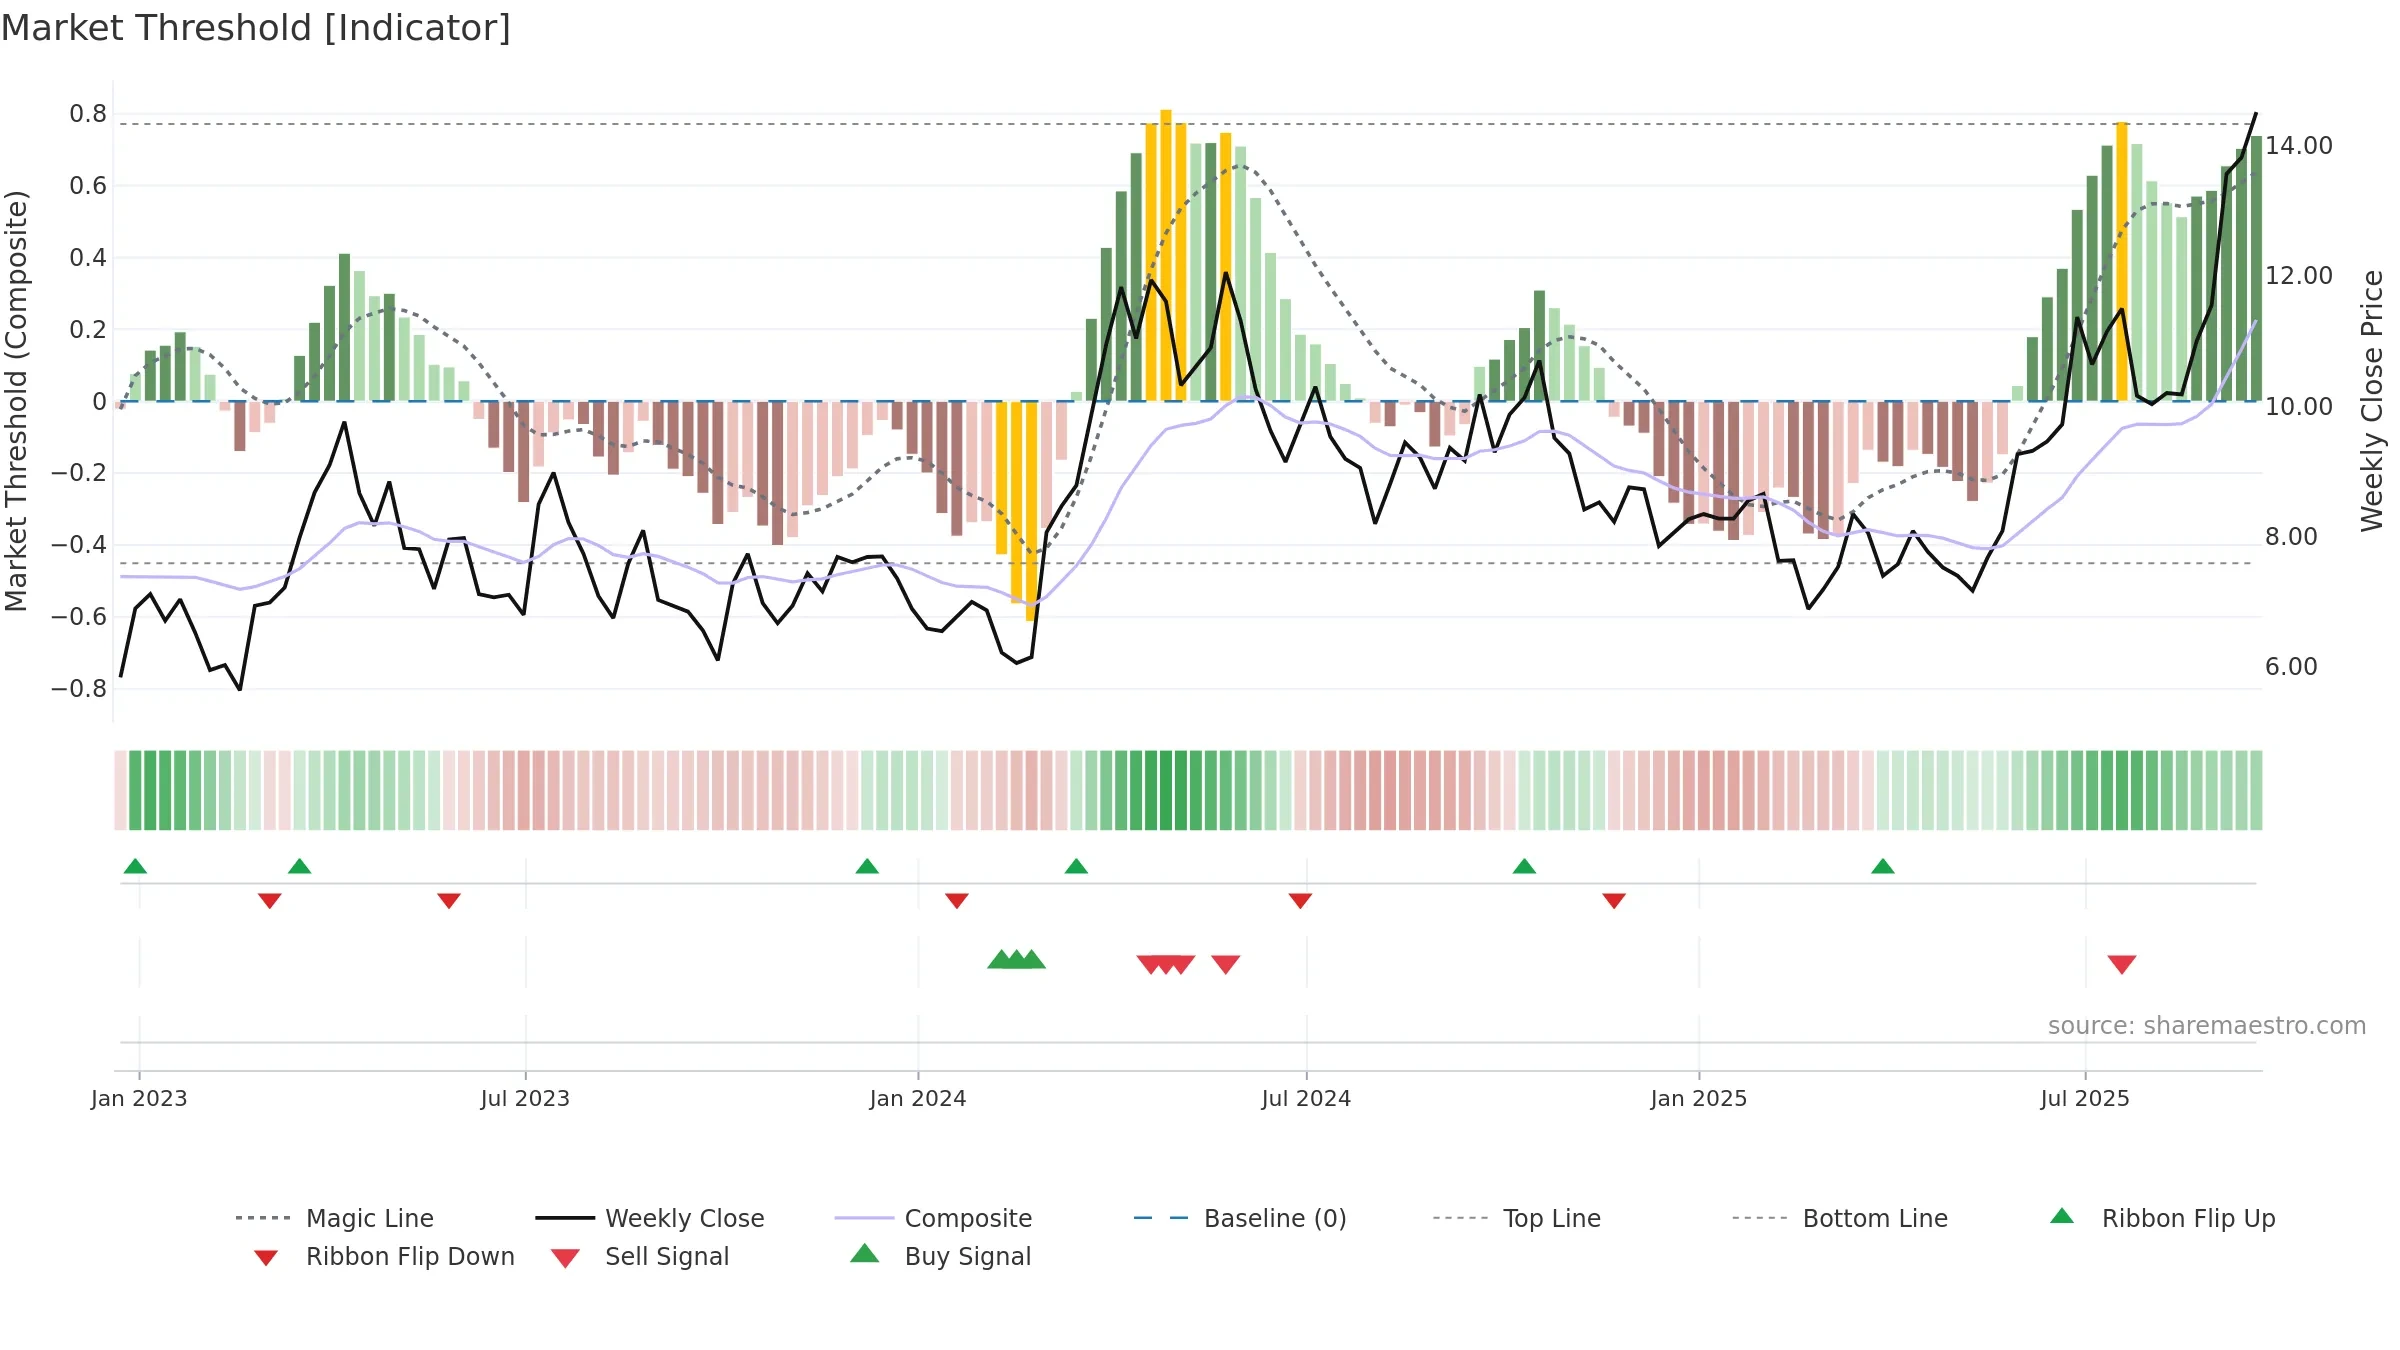Click the Market Threshold [Indicator] title
Image resolution: width=2400 pixels, height=1350 pixels.
coord(256,28)
